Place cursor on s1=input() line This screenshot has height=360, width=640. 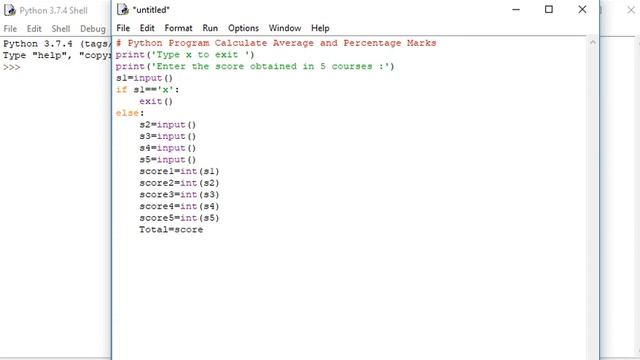point(144,78)
